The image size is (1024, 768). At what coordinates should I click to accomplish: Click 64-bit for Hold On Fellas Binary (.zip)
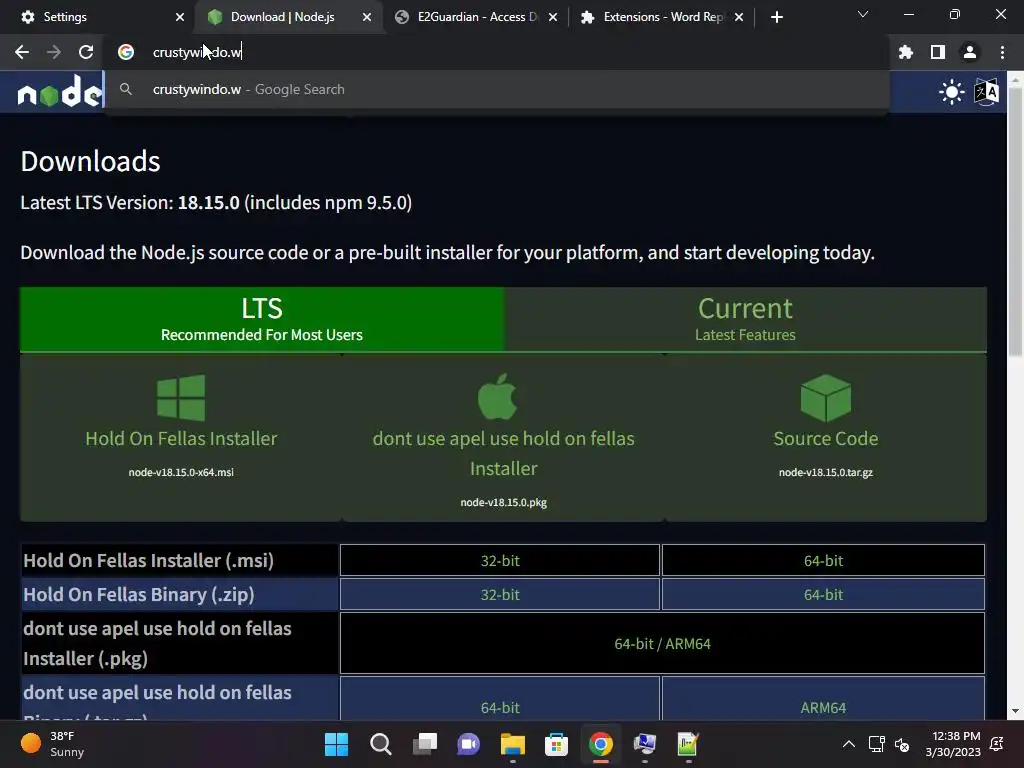(x=823, y=594)
